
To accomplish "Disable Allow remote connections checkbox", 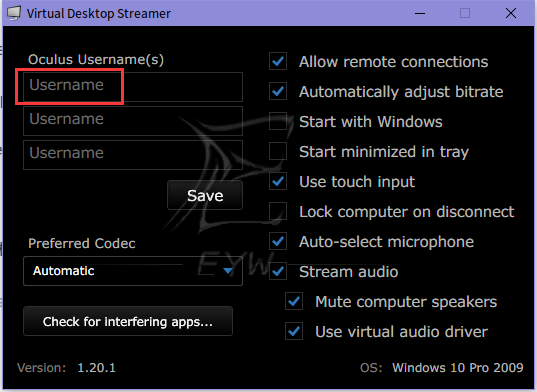I will pos(278,61).
